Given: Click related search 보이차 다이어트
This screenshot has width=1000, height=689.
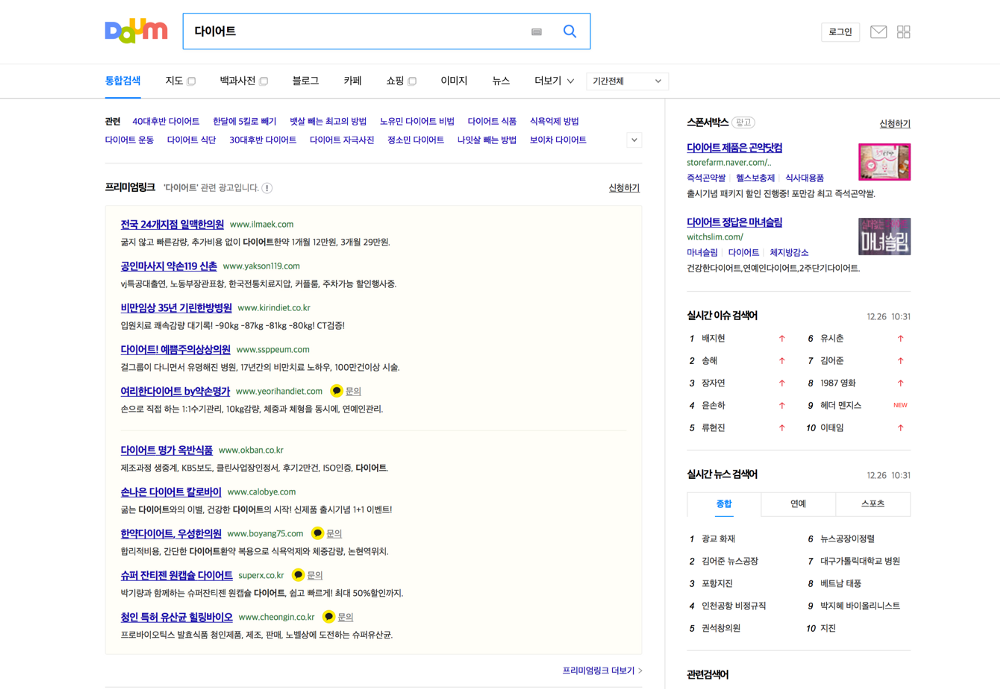Looking at the screenshot, I should pos(558,140).
